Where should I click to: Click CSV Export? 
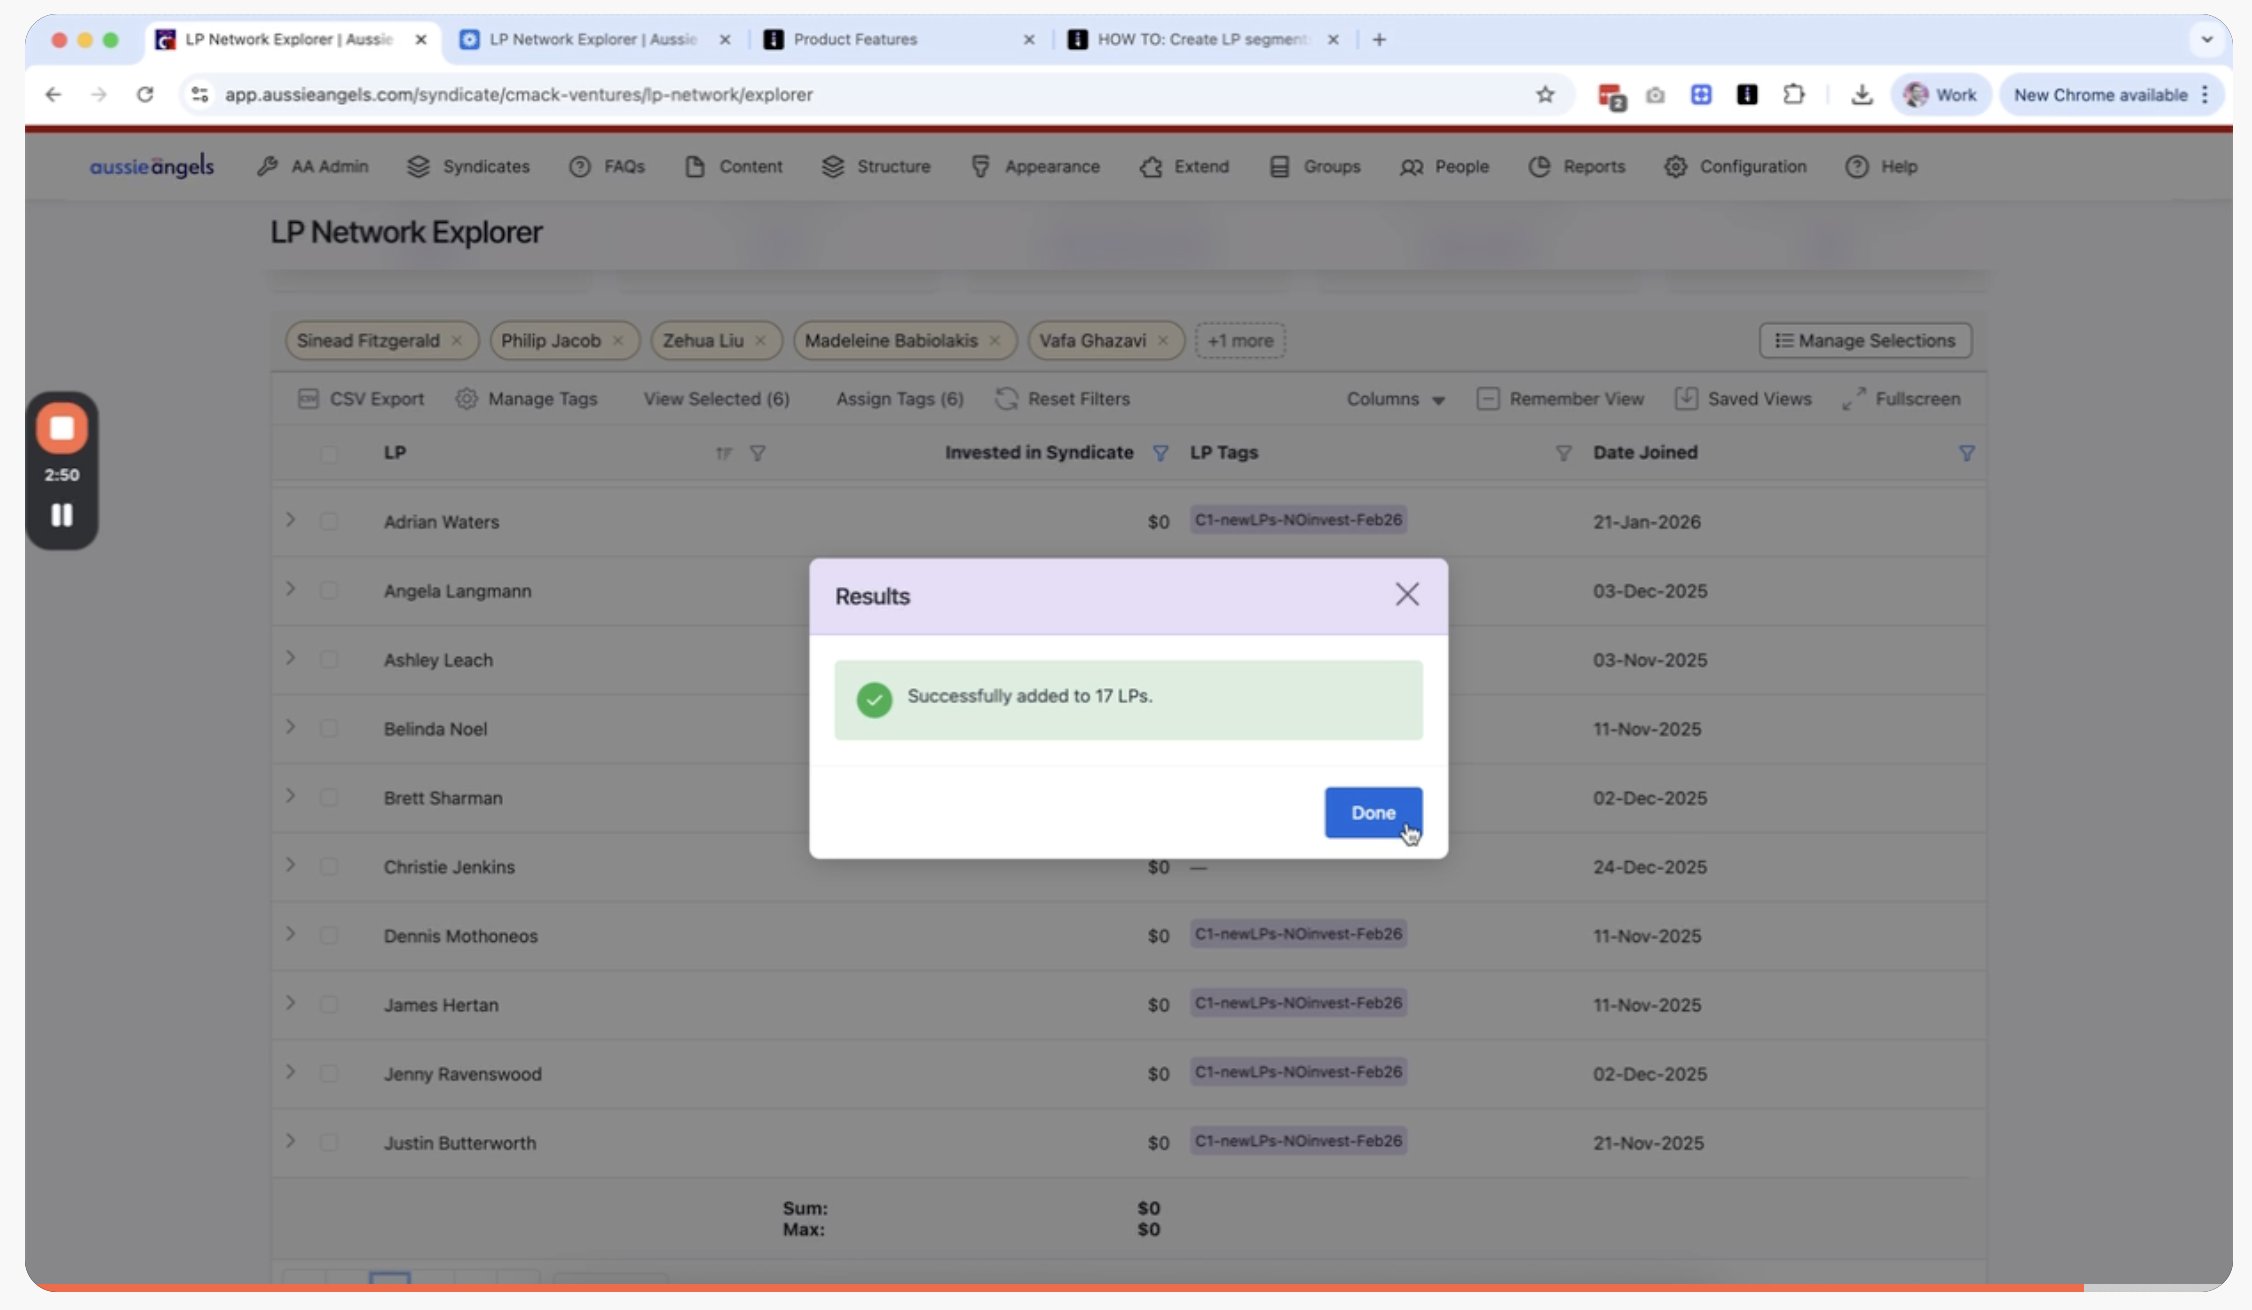click(x=361, y=398)
